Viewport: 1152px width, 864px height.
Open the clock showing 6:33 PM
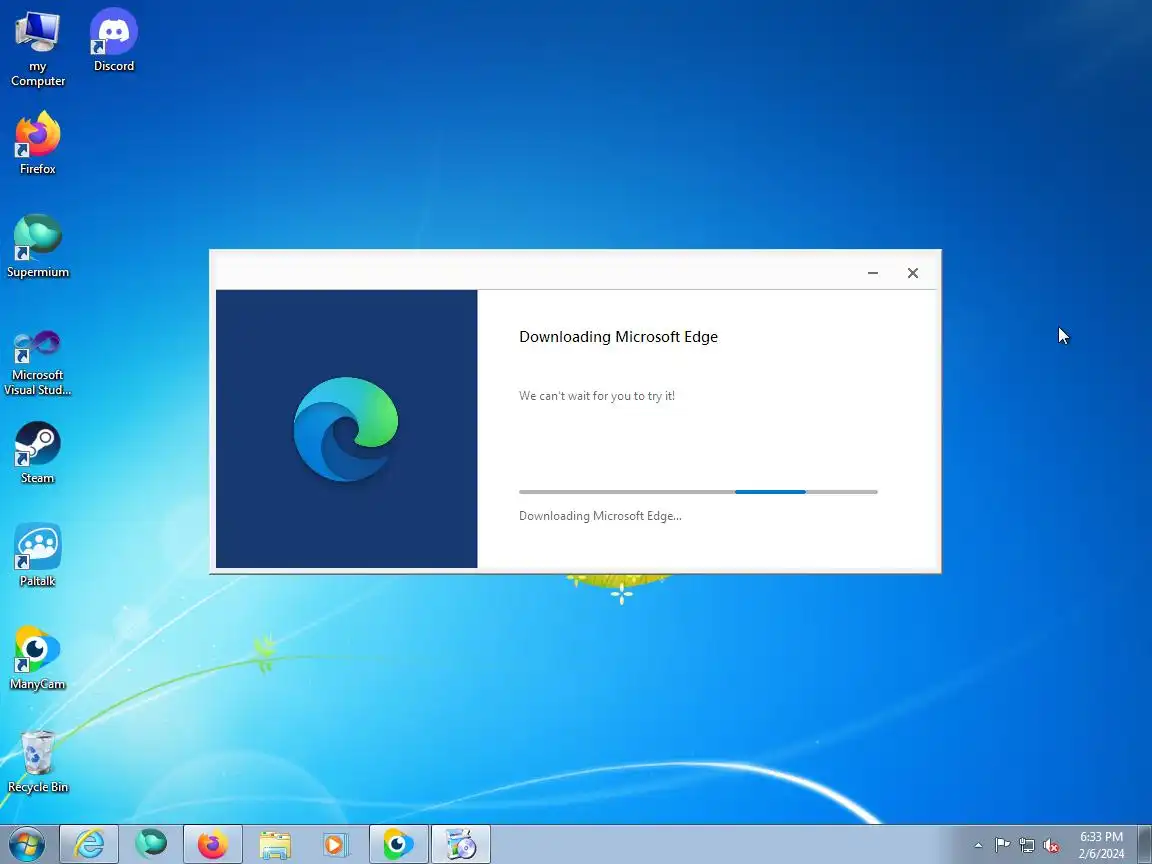(1101, 845)
